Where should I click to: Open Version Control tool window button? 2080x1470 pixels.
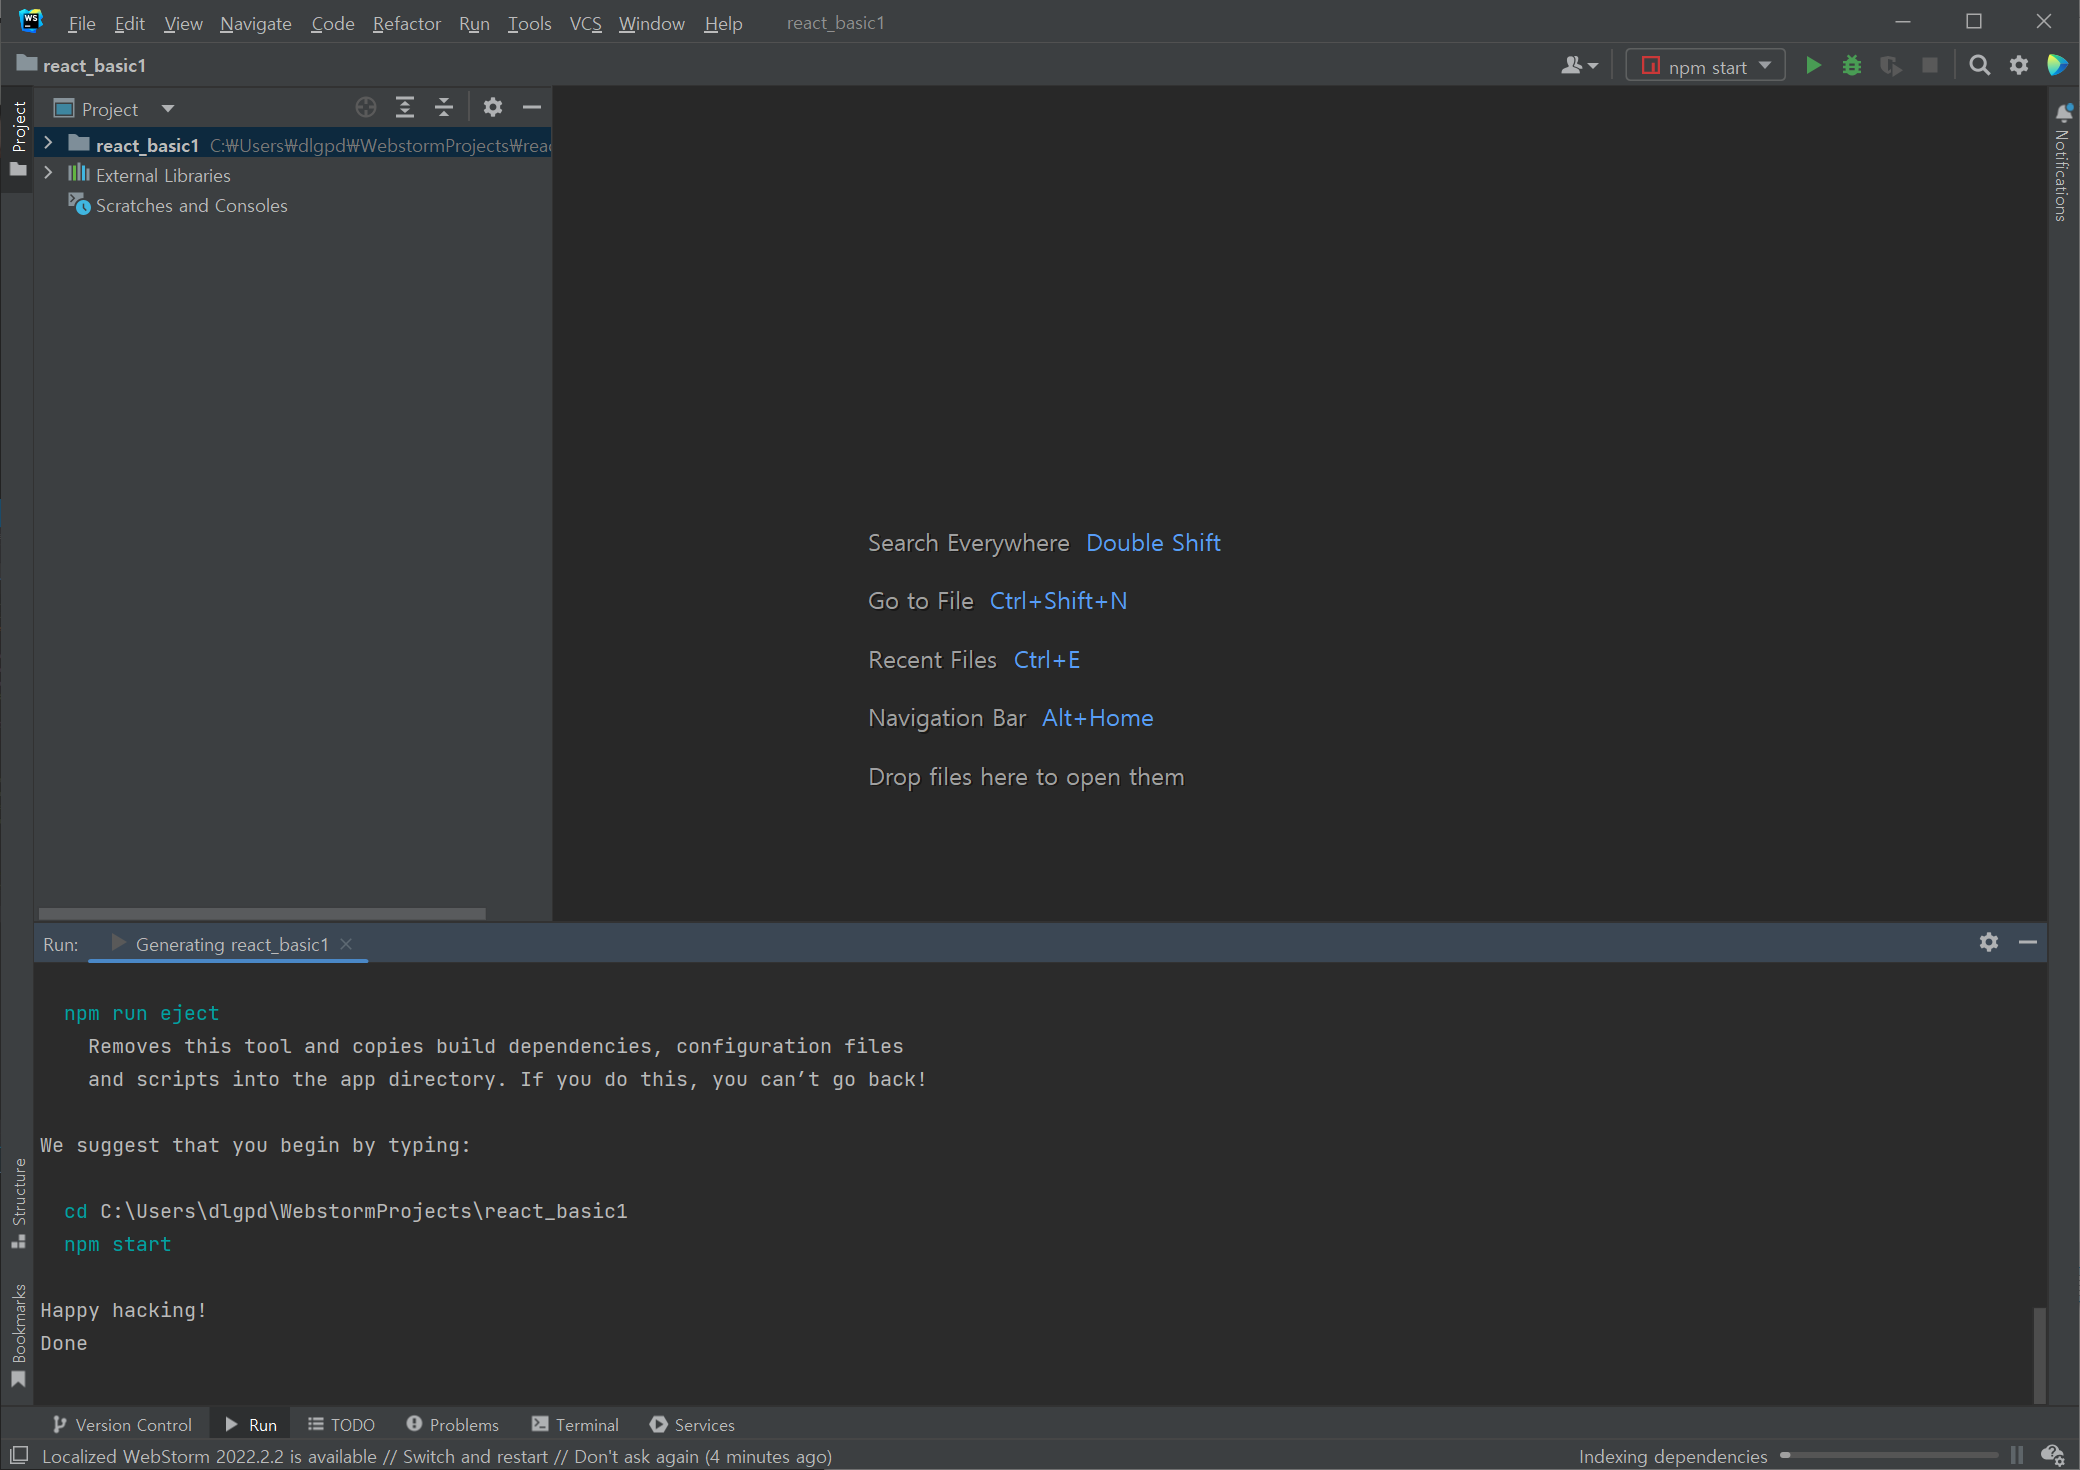pos(122,1425)
